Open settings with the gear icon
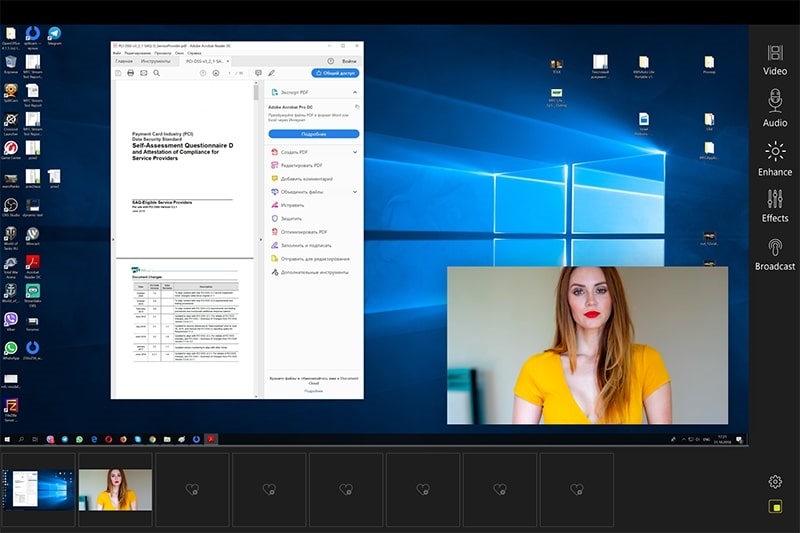 click(x=775, y=481)
